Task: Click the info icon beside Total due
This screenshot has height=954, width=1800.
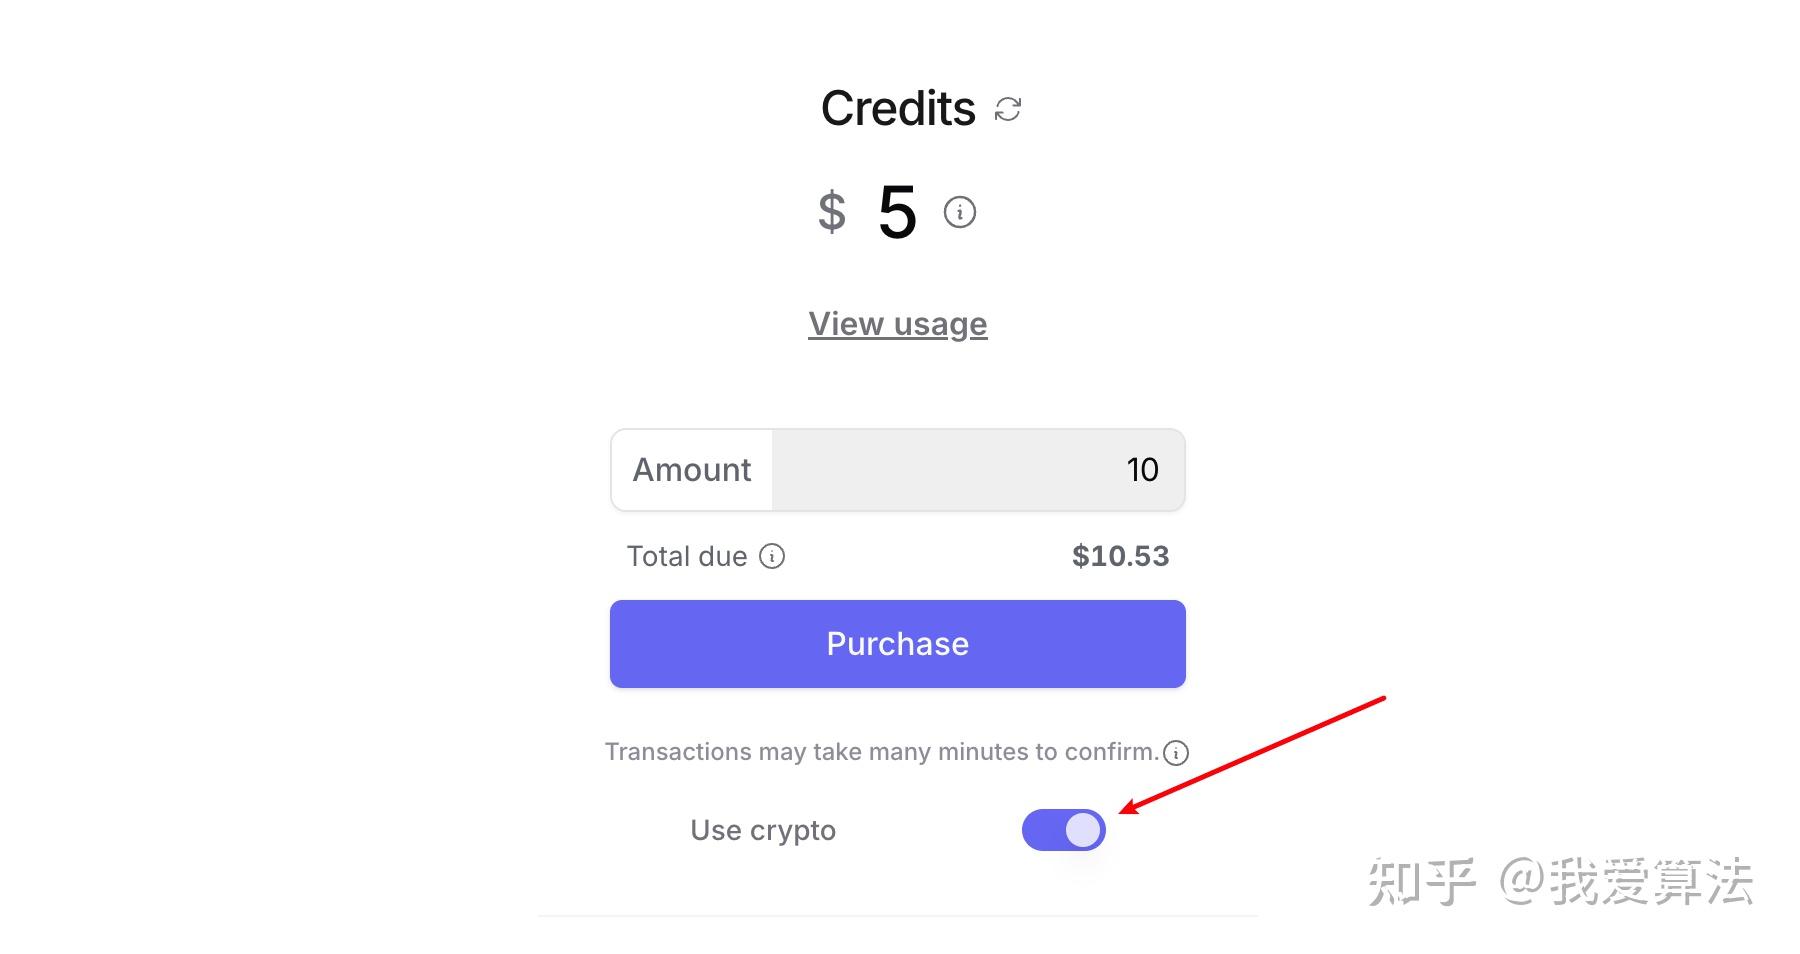Action: tap(772, 556)
